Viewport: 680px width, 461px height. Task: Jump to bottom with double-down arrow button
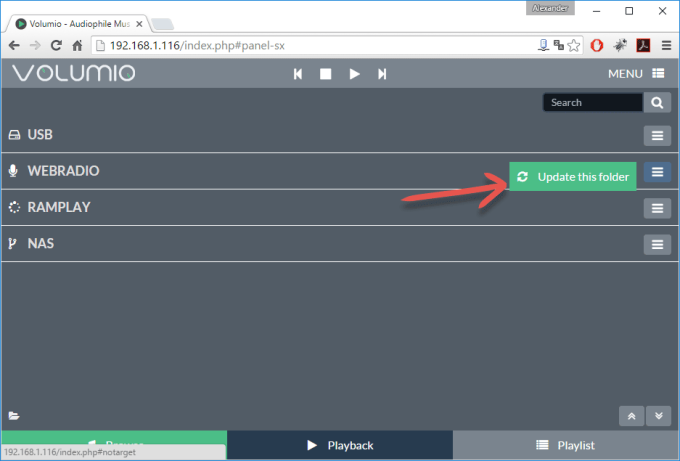point(658,416)
